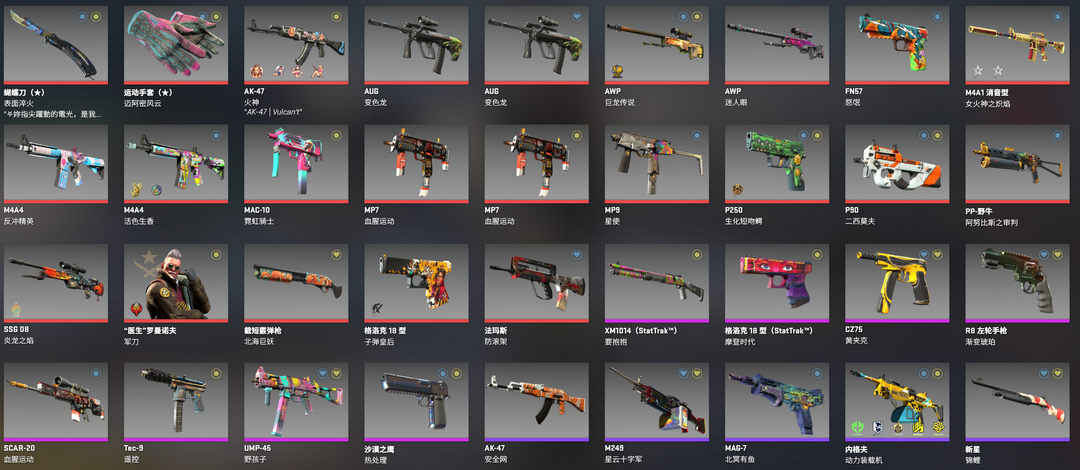The height and width of the screenshot is (470, 1080).
Task: Open the AK-47 安全网 item thumbnail
Action: [537, 402]
